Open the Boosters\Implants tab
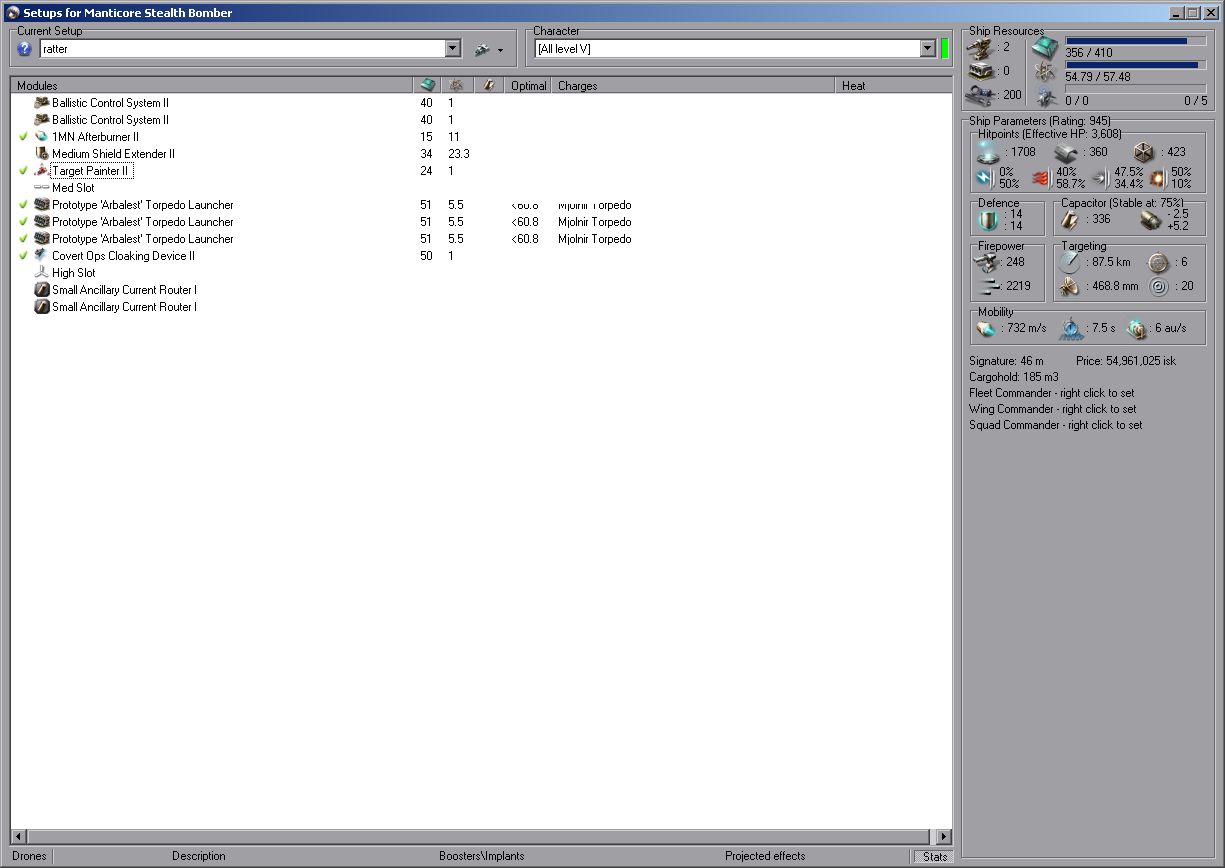The height and width of the screenshot is (868, 1225). tap(481, 856)
